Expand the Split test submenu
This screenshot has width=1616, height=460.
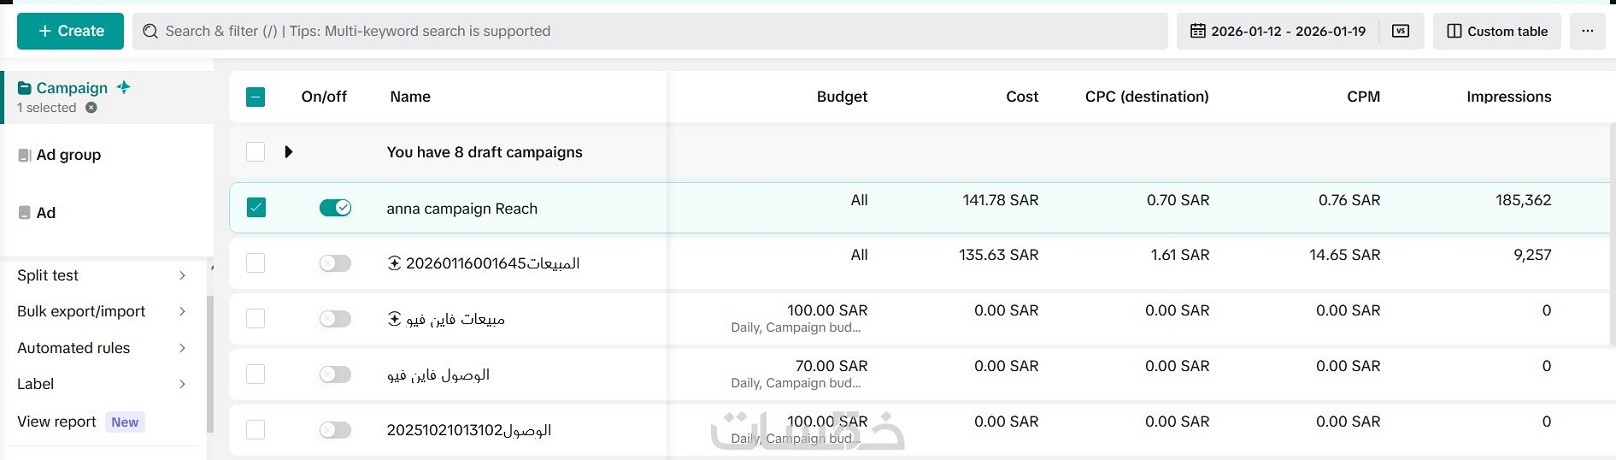coord(182,275)
